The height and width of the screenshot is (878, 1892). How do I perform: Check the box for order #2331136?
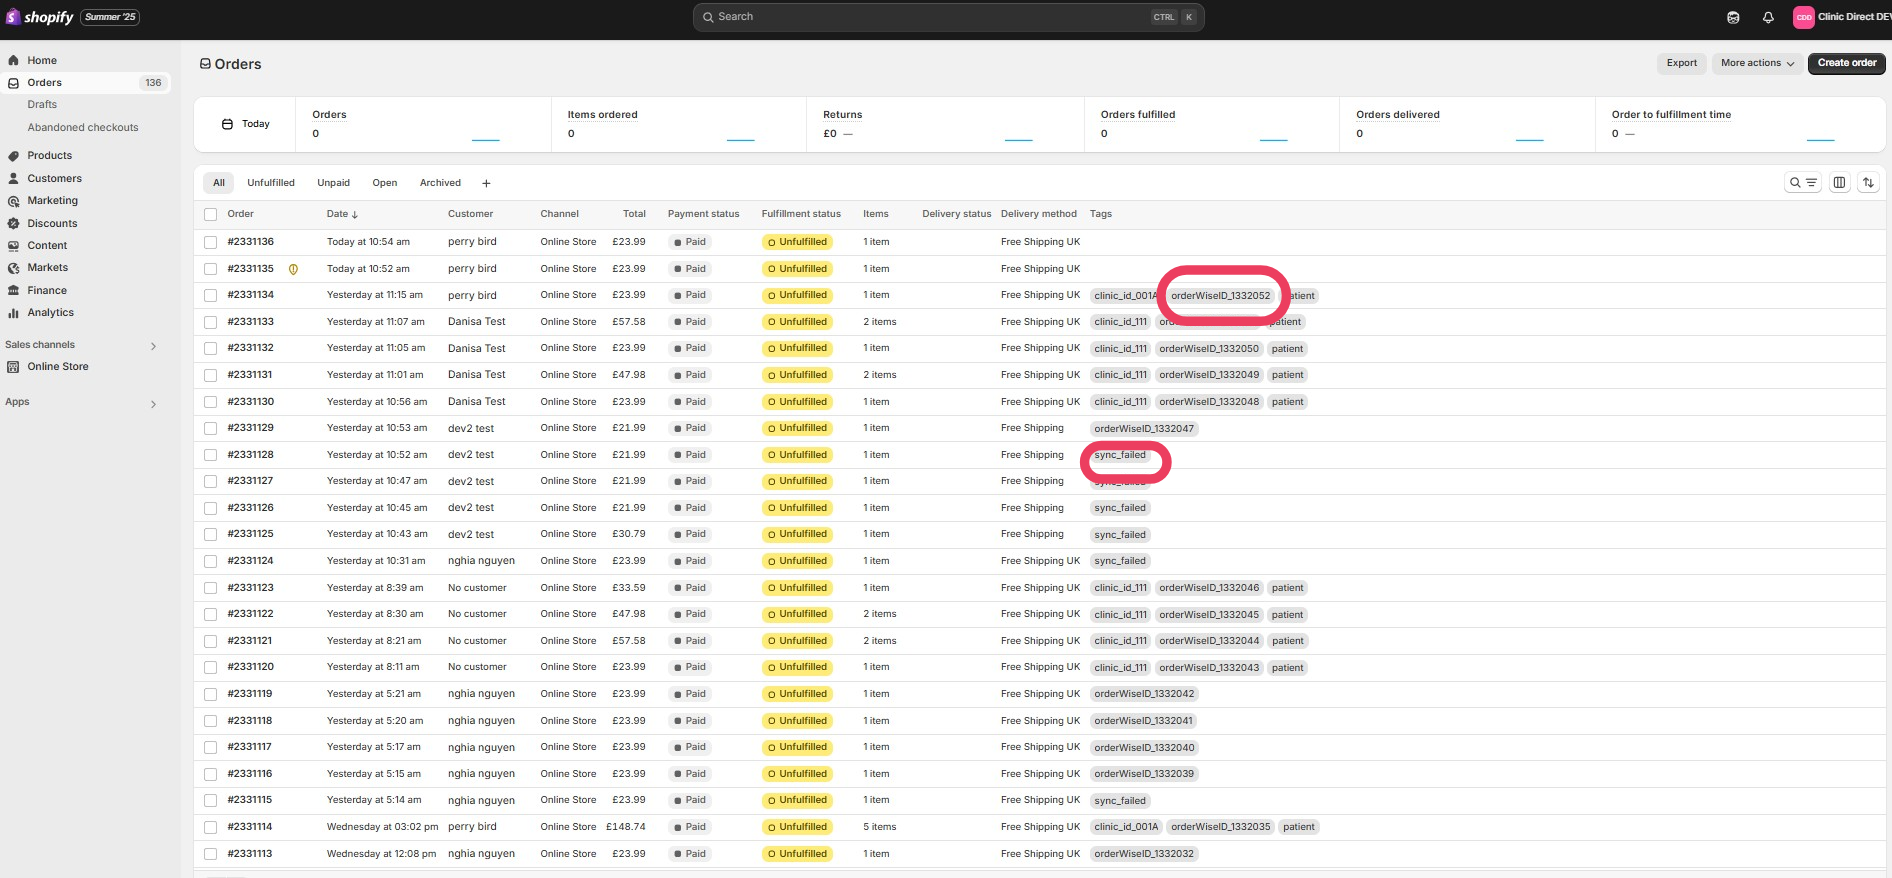(x=210, y=242)
